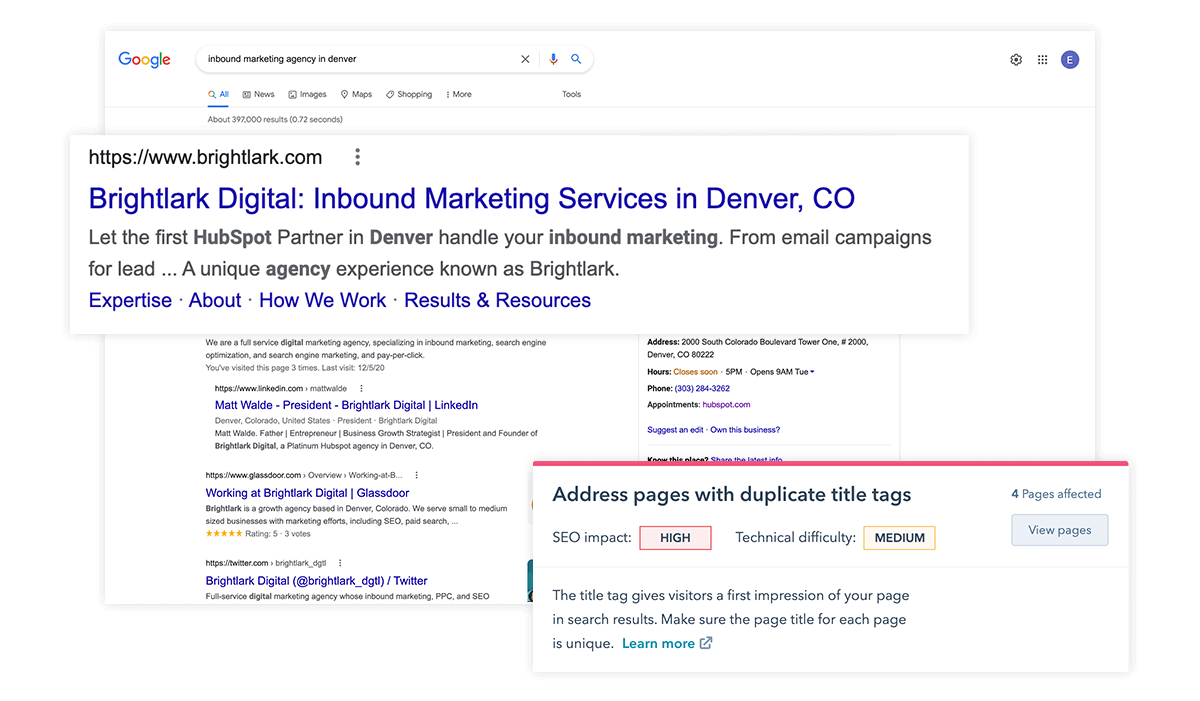Open the account avatar labeled E

pos(1070,60)
